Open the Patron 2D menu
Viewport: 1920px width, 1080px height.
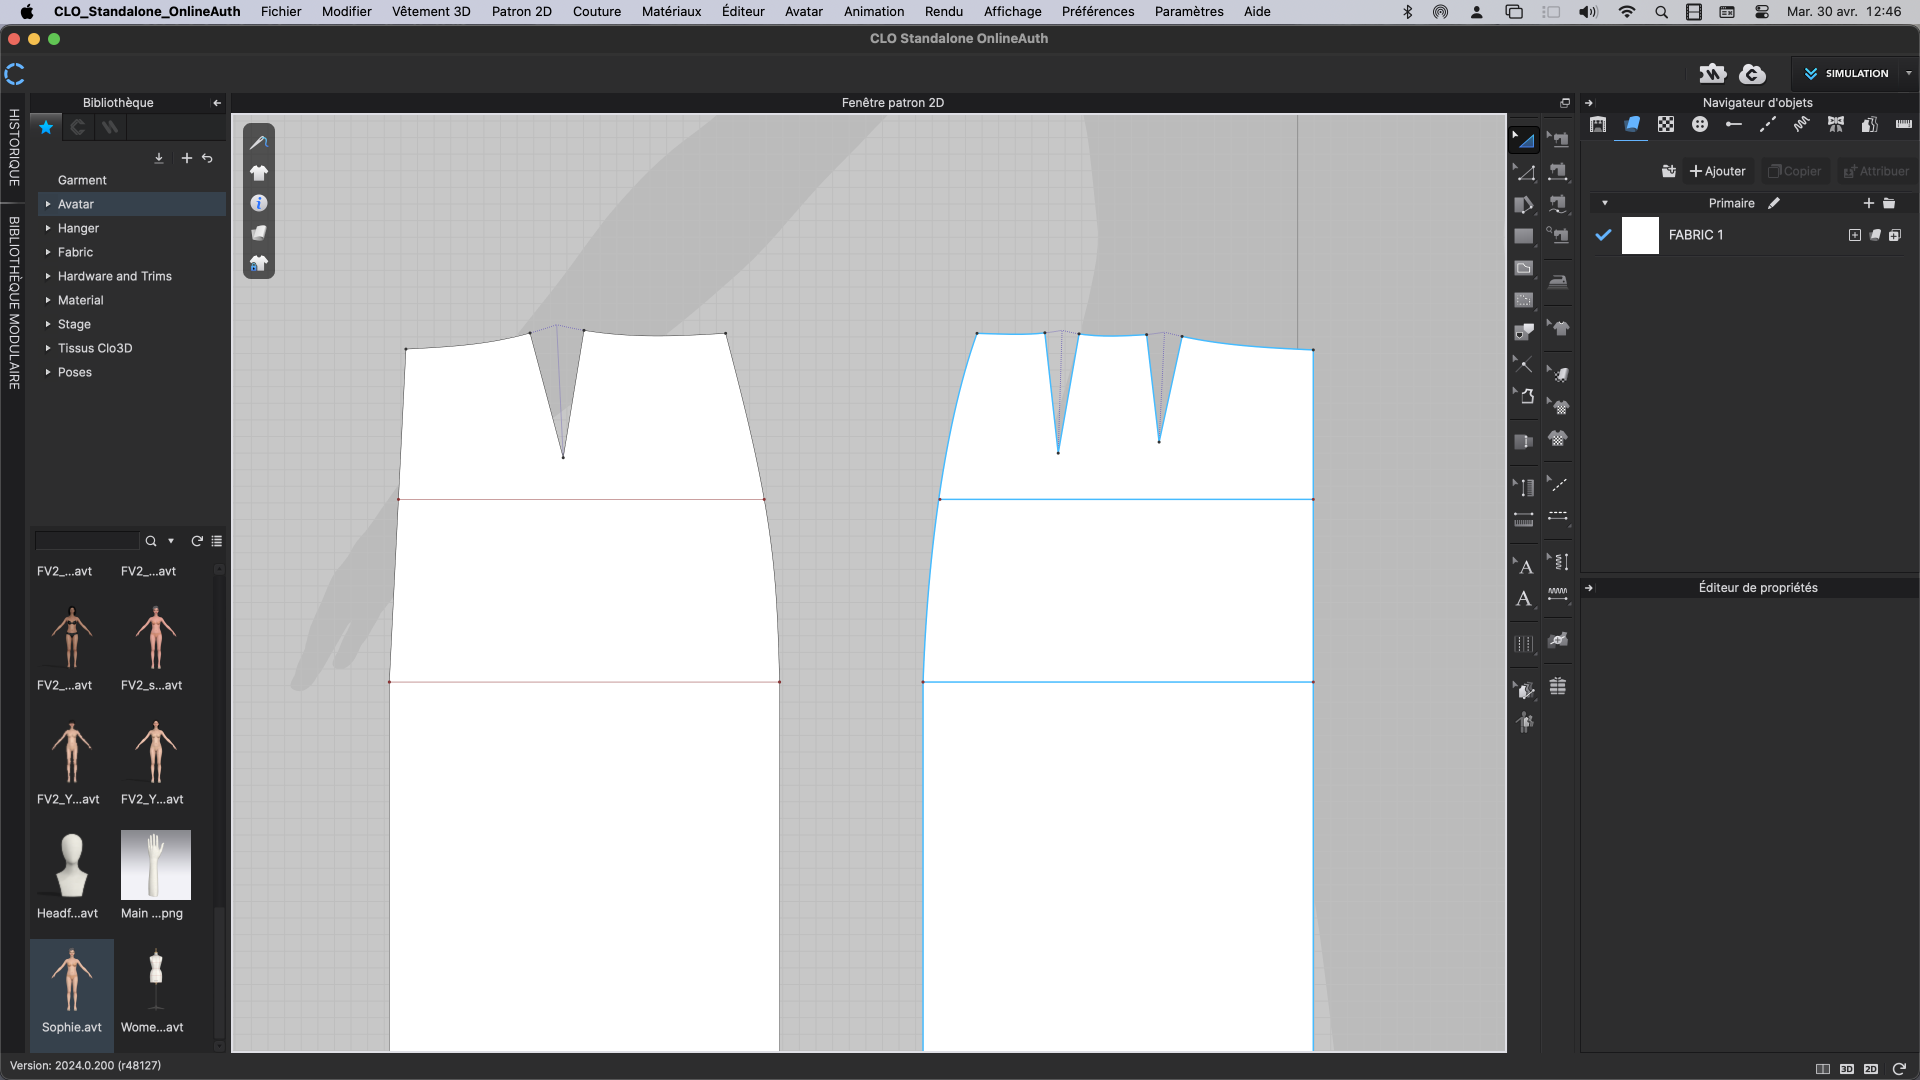(x=521, y=11)
